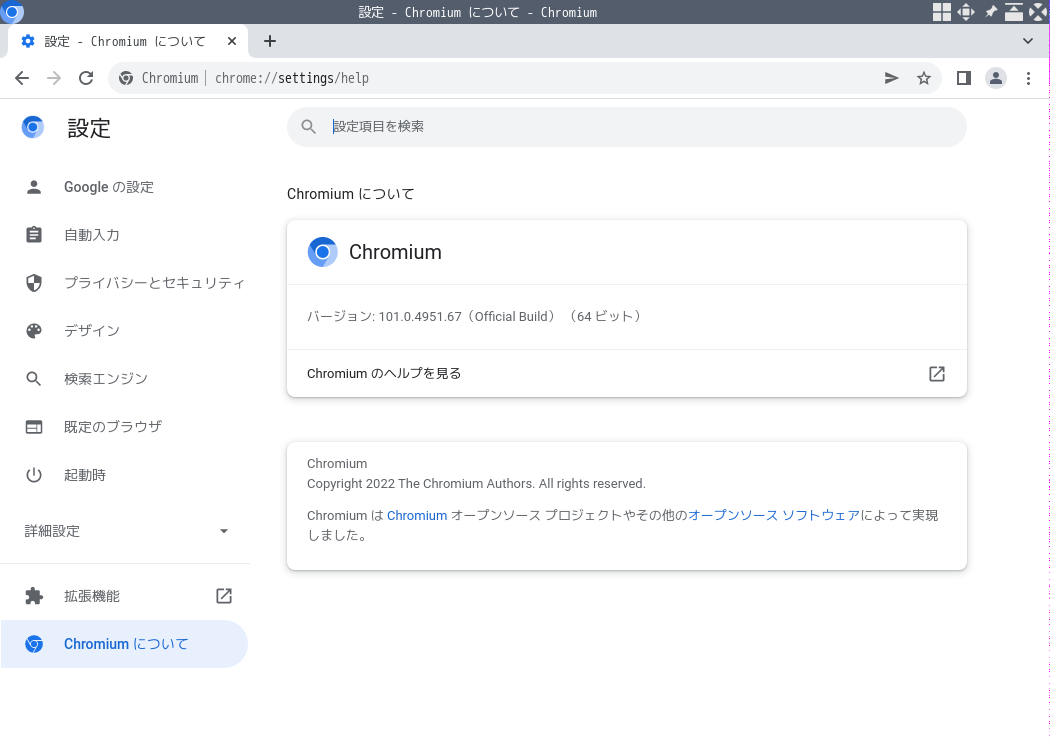Click the Chromium site info icon in address bar

pos(126,78)
